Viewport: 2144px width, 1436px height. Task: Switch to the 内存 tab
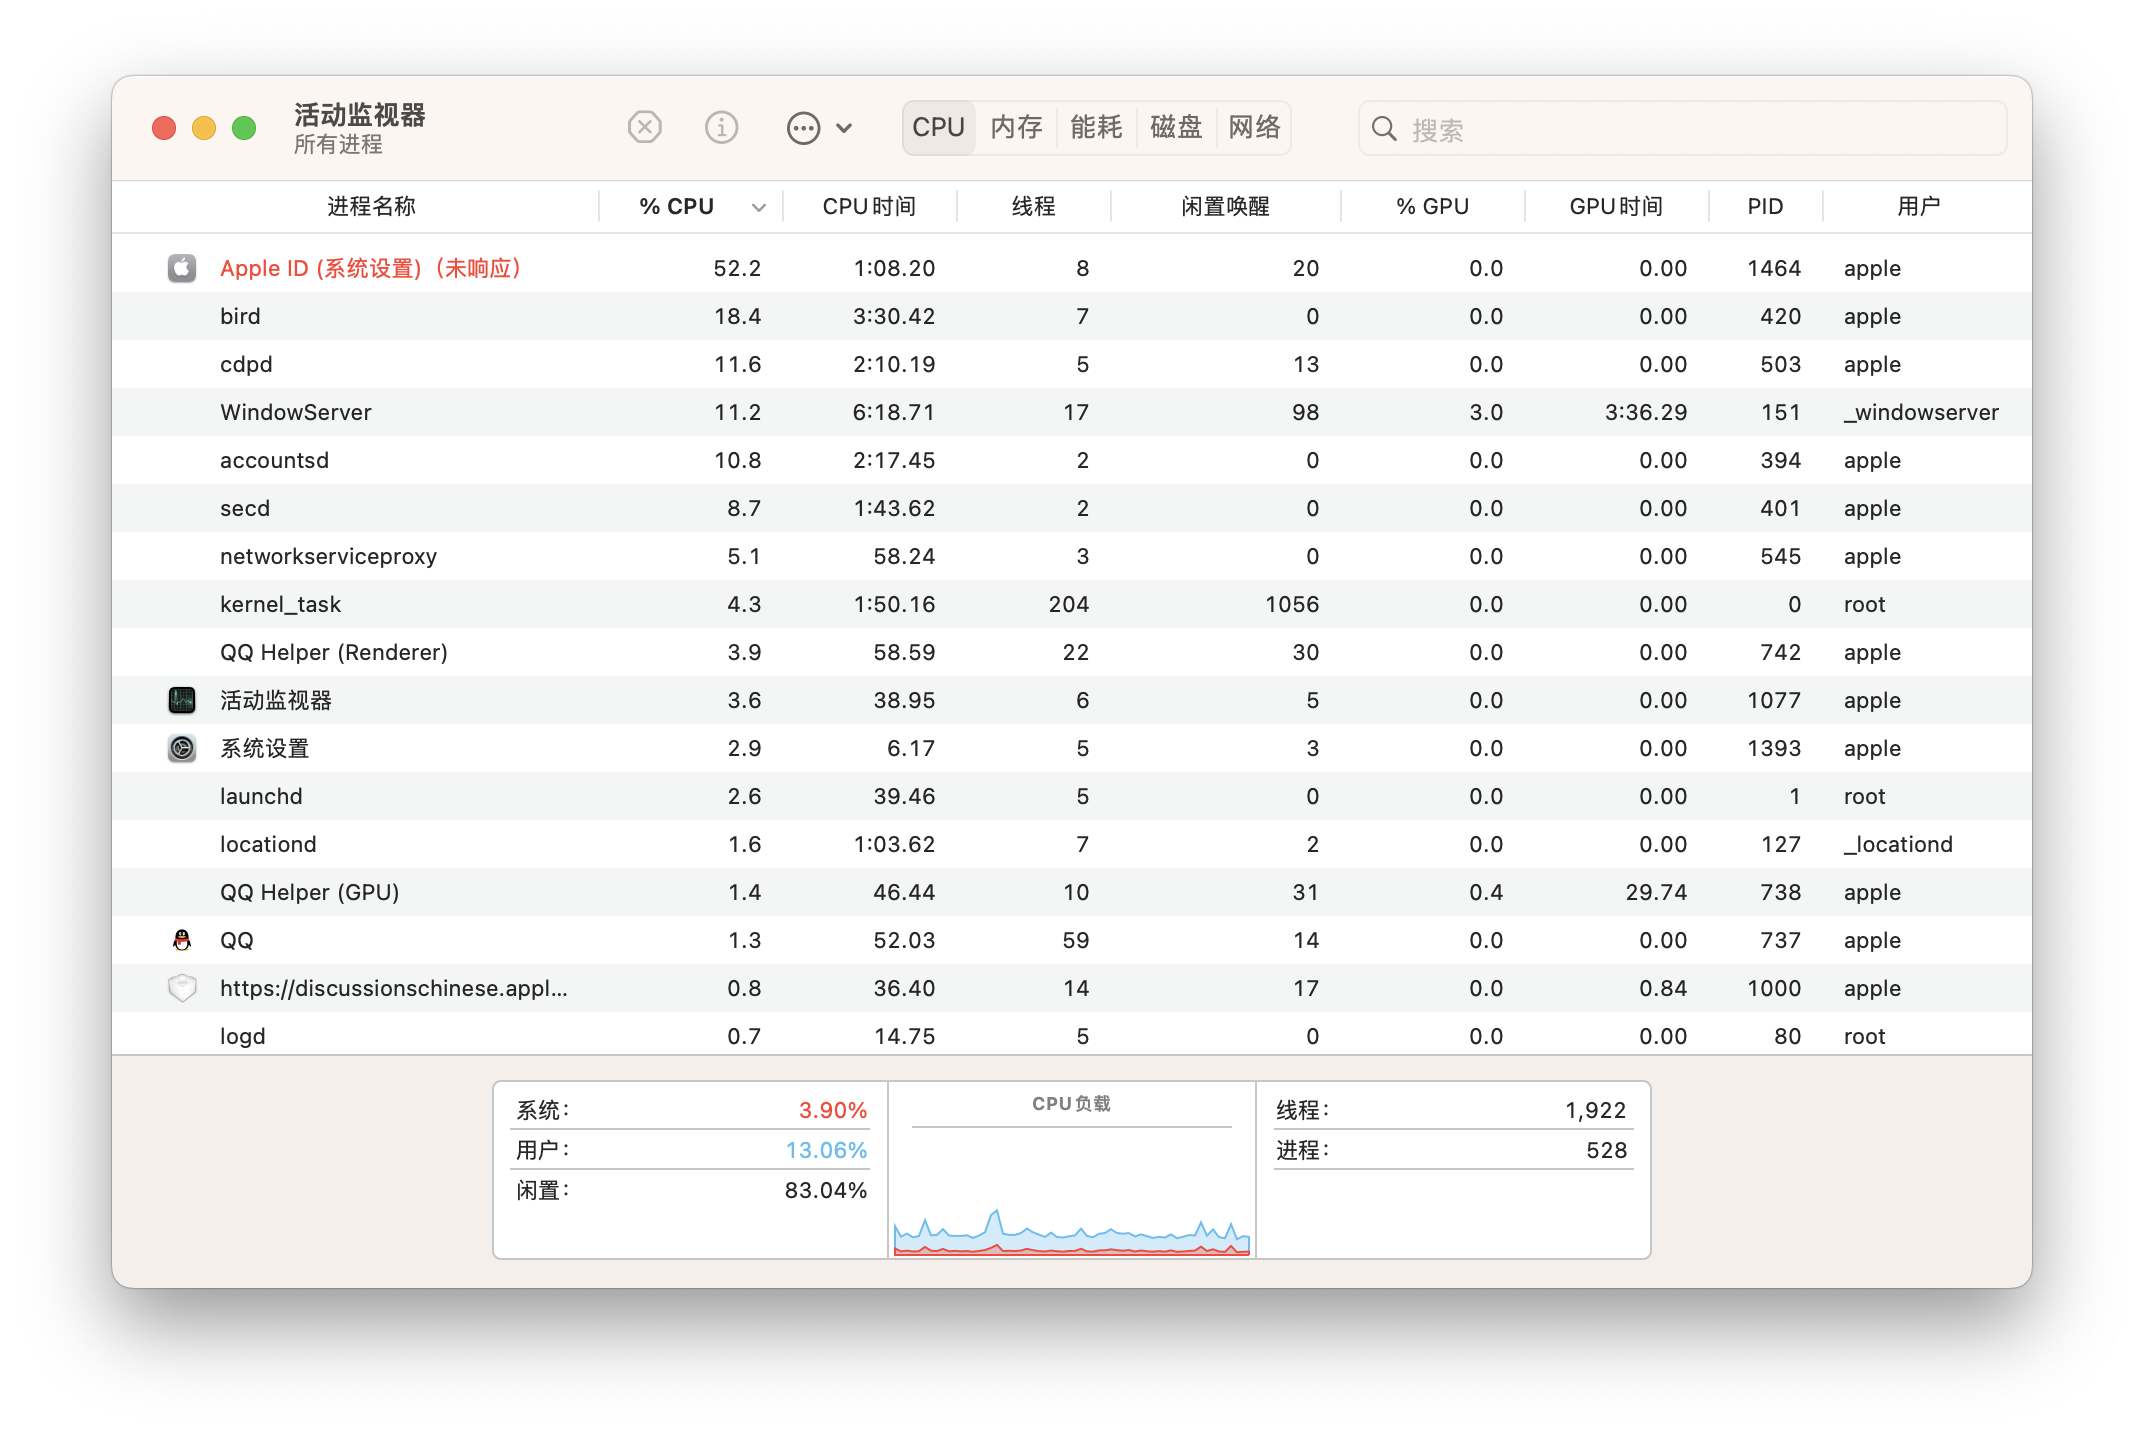pos(1016,128)
